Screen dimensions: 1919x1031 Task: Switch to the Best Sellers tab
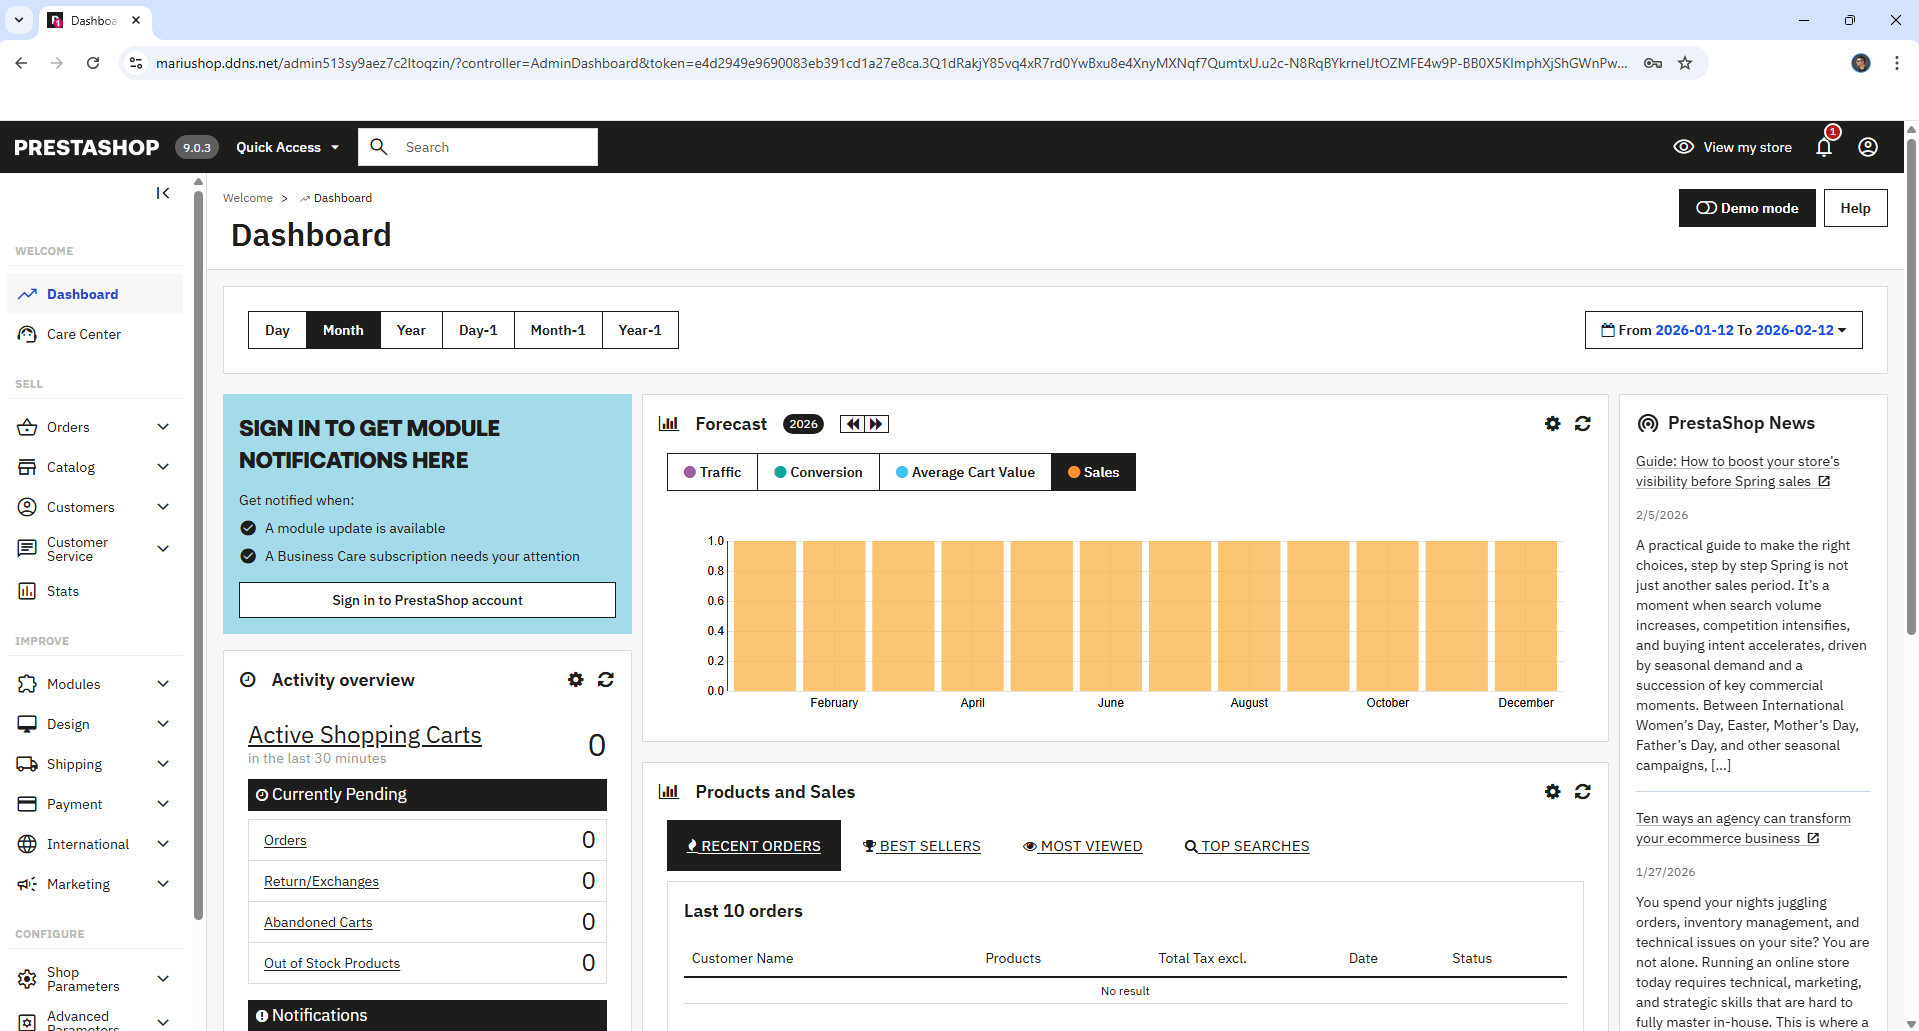click(921, 846)
